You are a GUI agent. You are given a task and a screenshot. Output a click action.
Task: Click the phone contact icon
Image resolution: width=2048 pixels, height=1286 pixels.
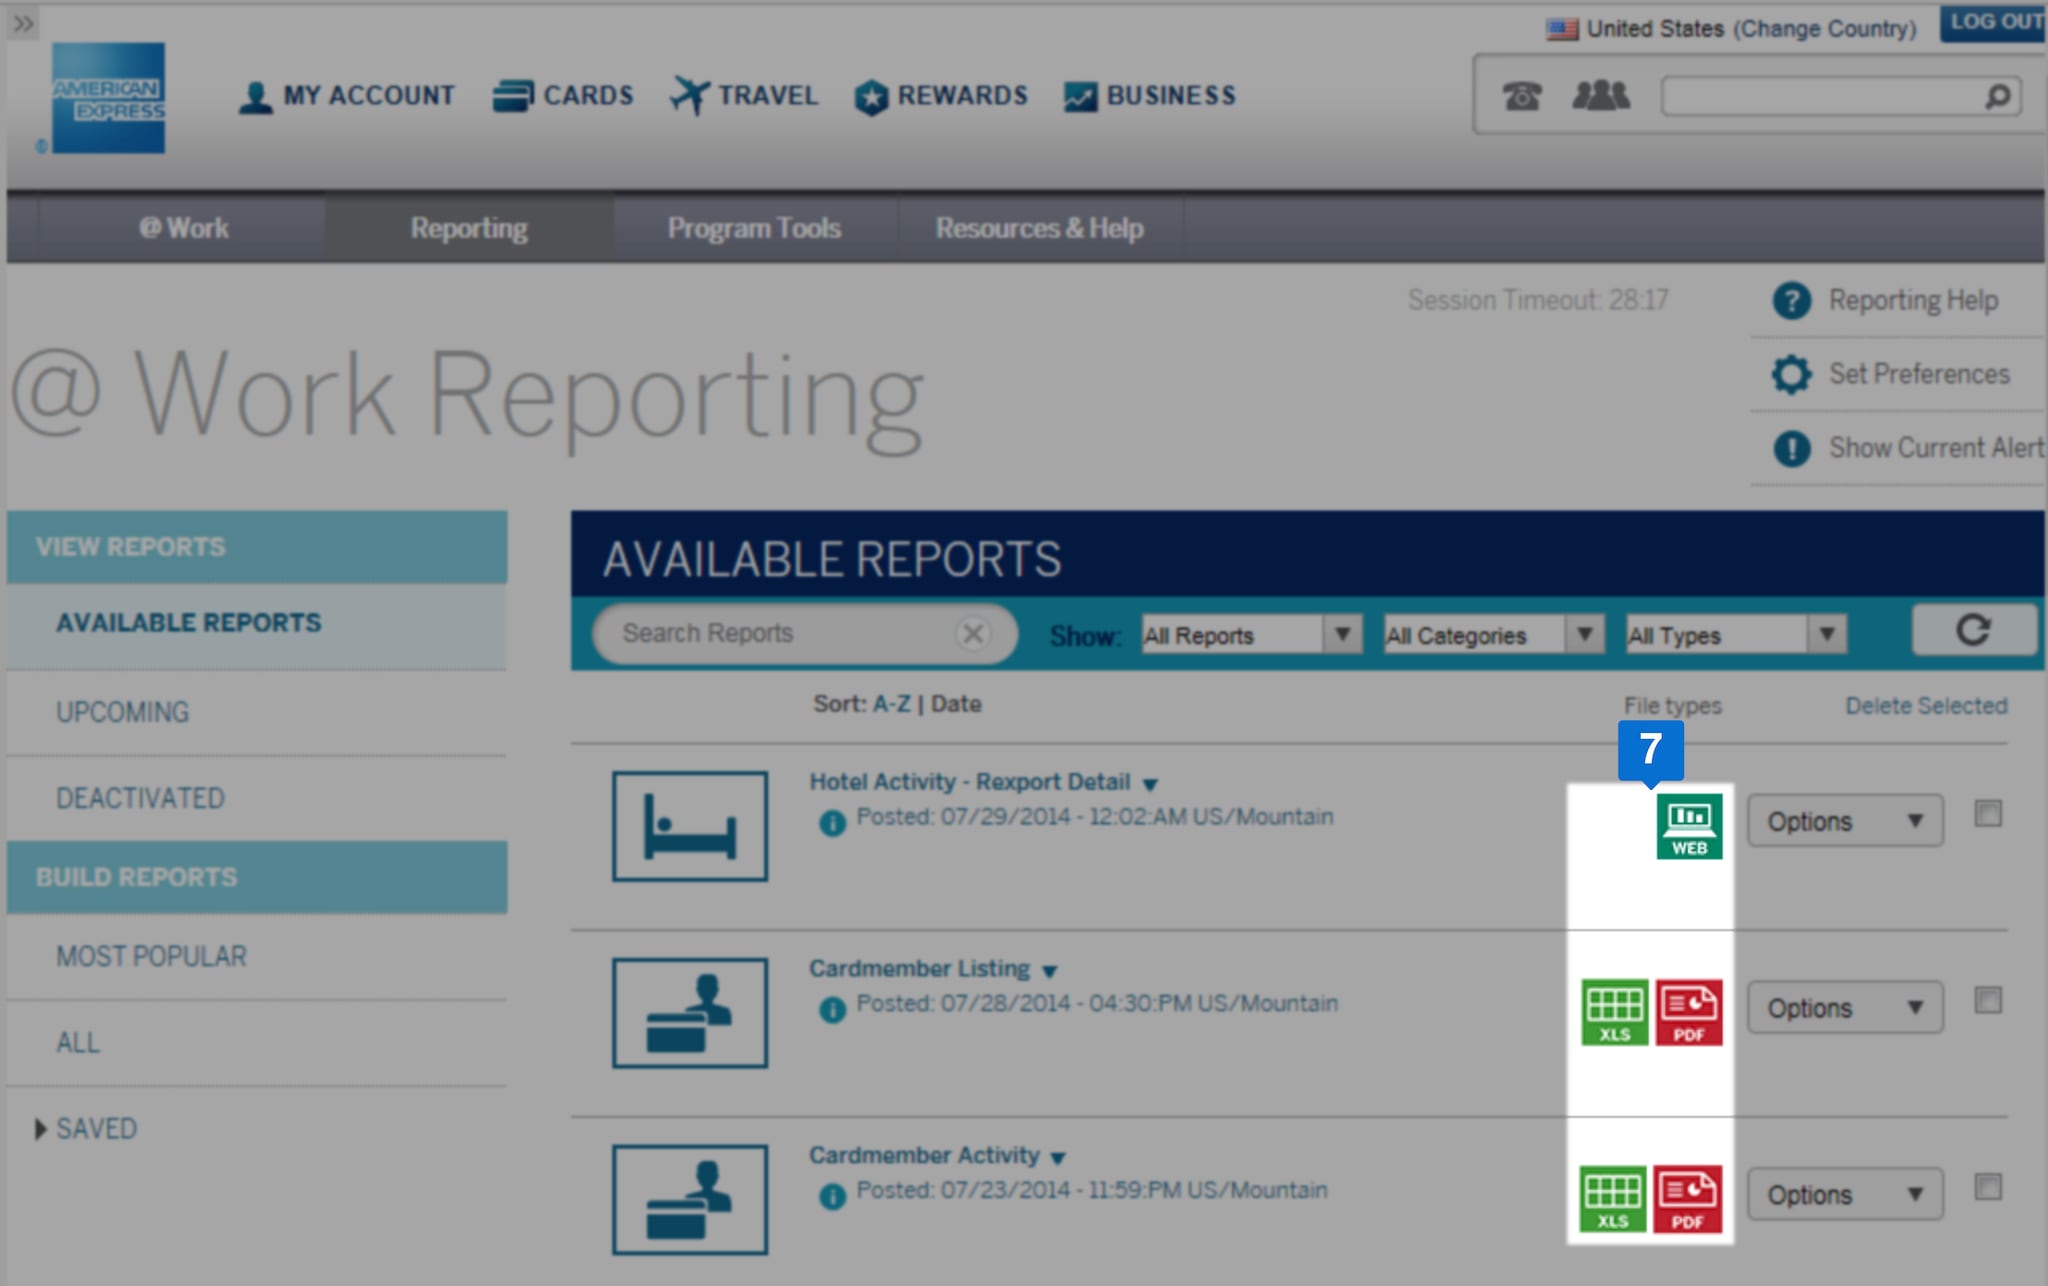click(1521, 96)
